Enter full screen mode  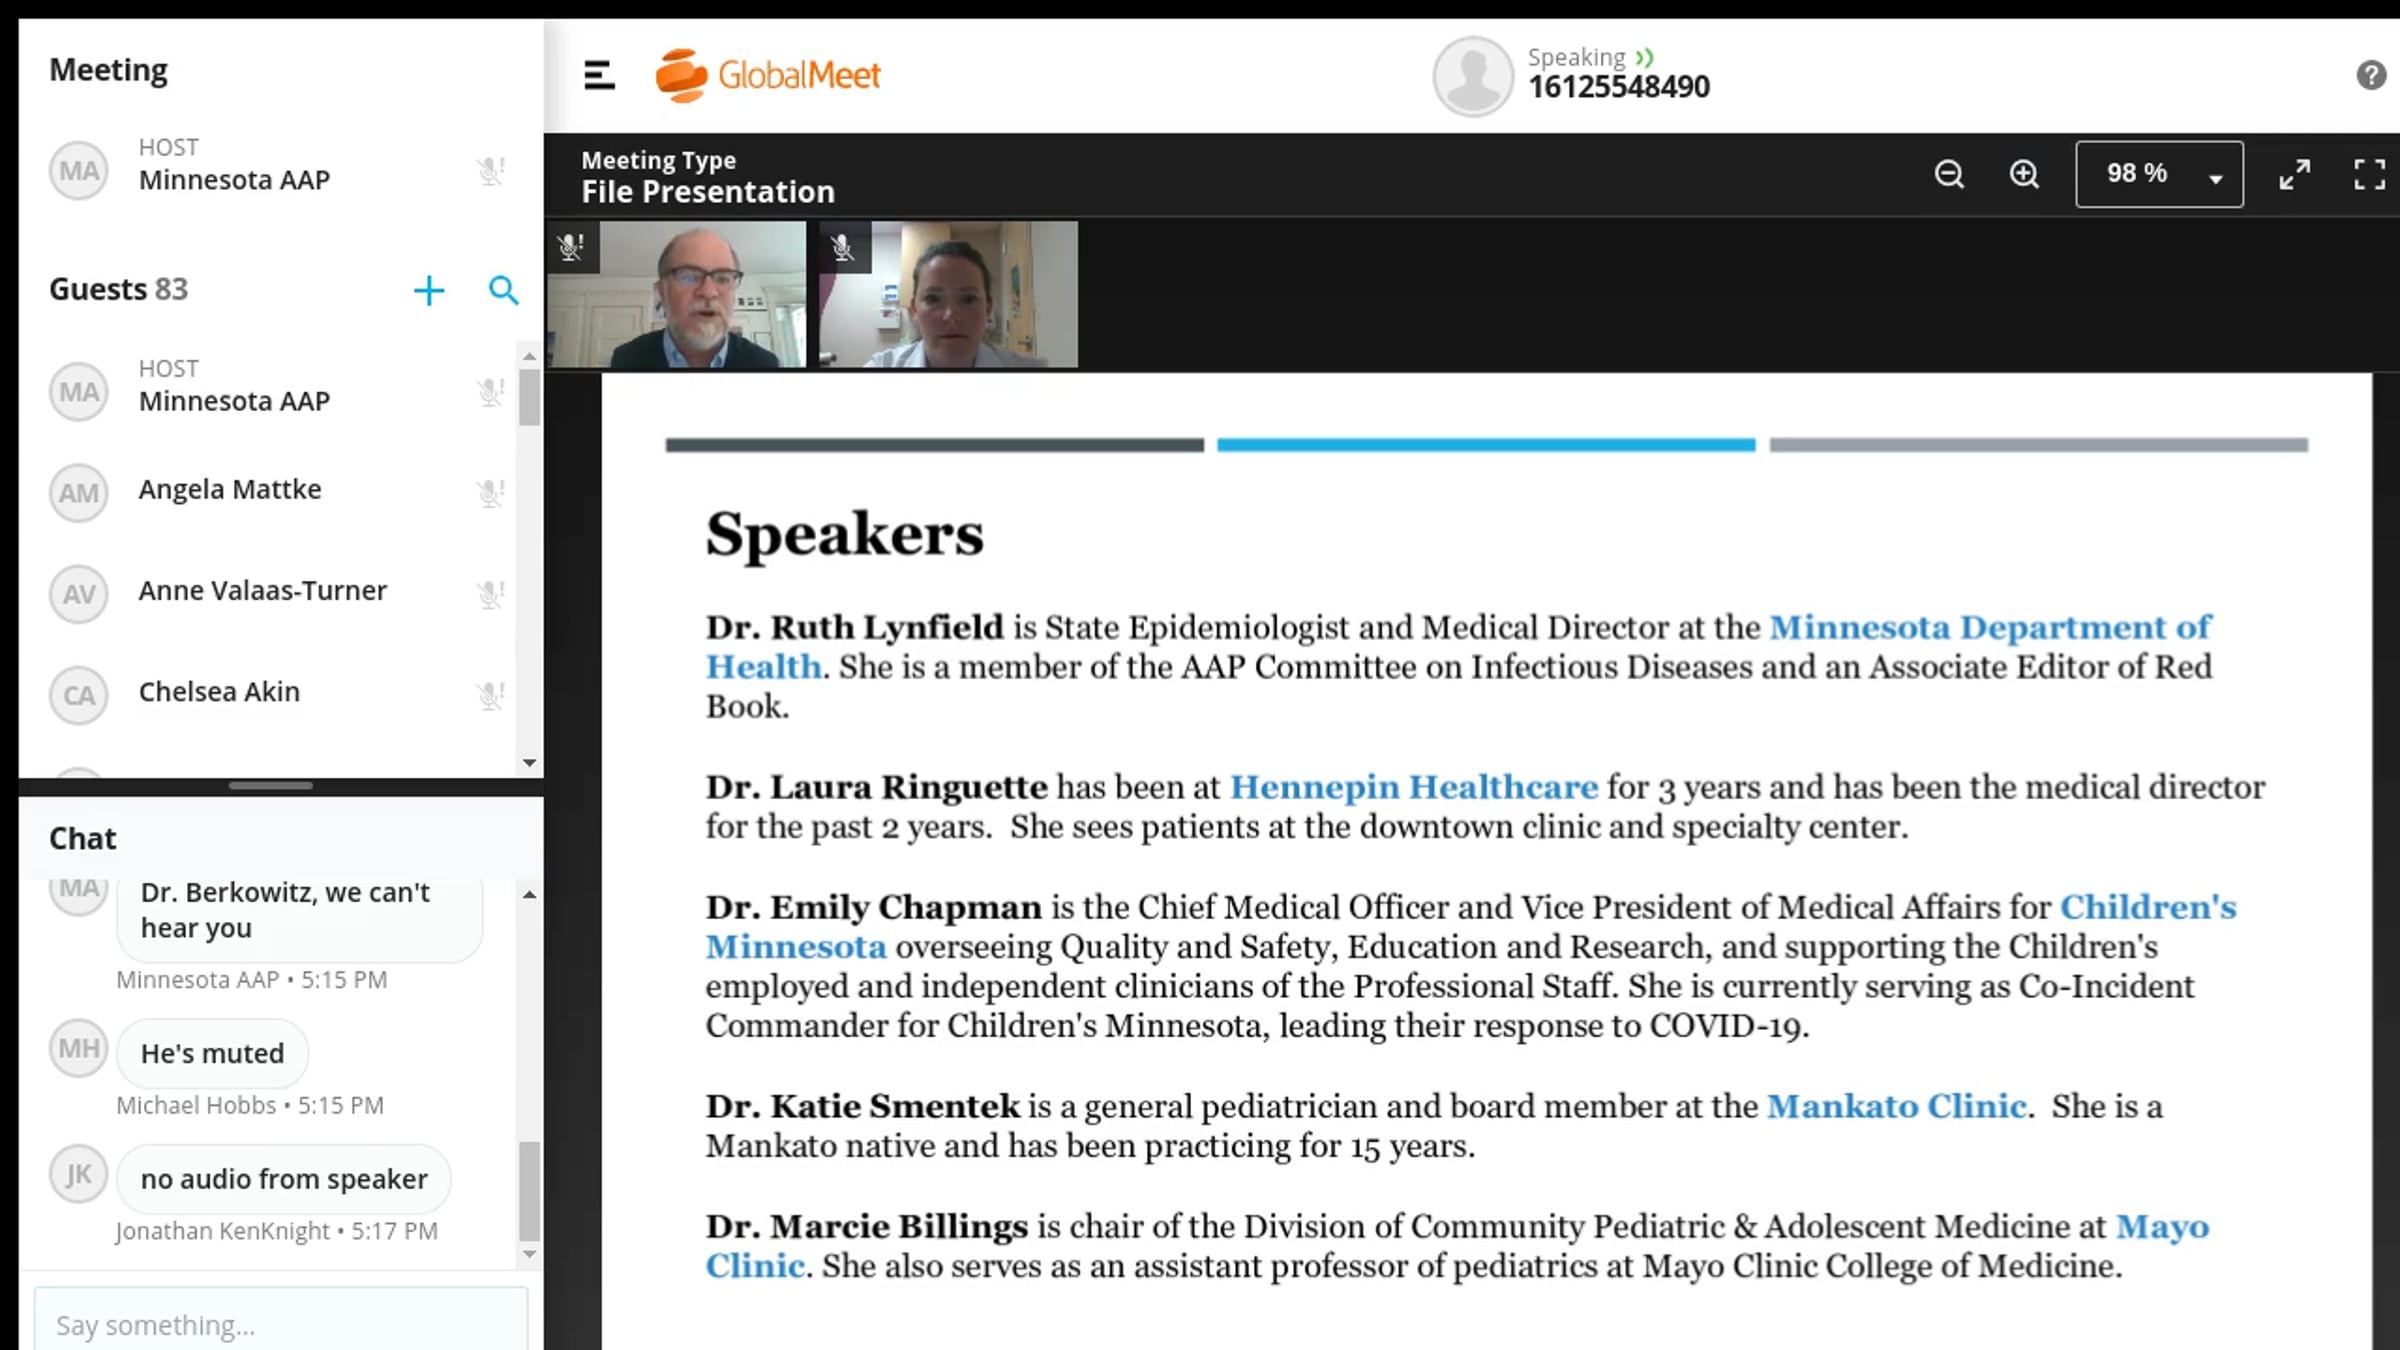(2369, 174)
